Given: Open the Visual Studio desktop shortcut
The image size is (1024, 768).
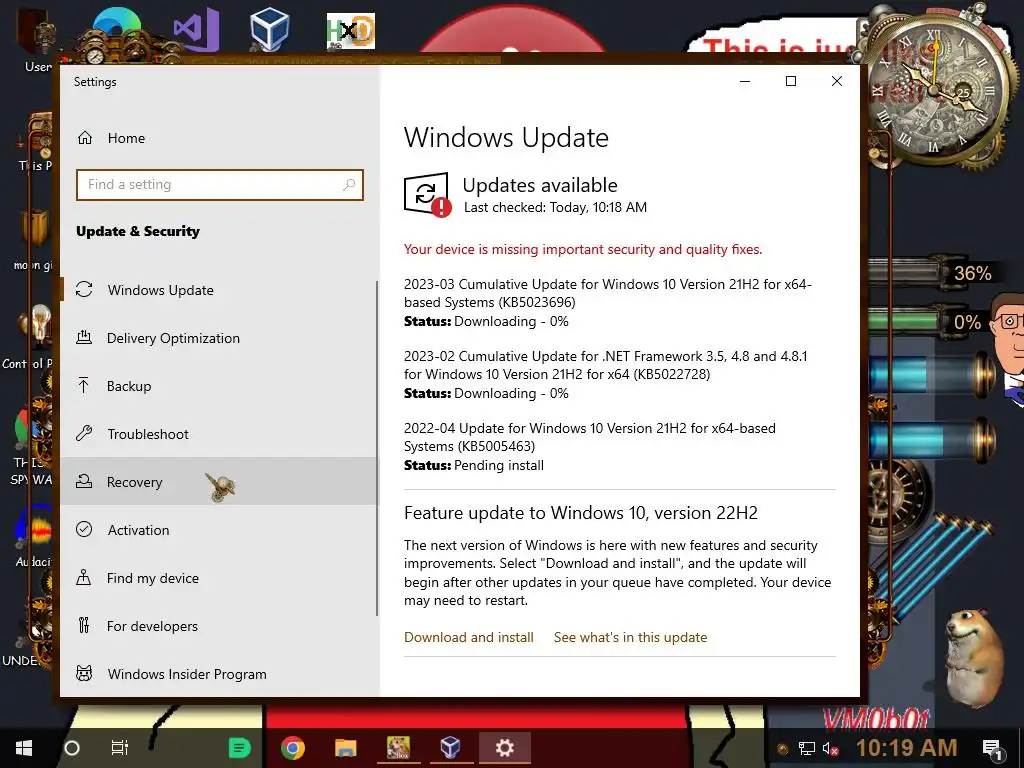Looking at the screenshot, I should pos(196,29).
